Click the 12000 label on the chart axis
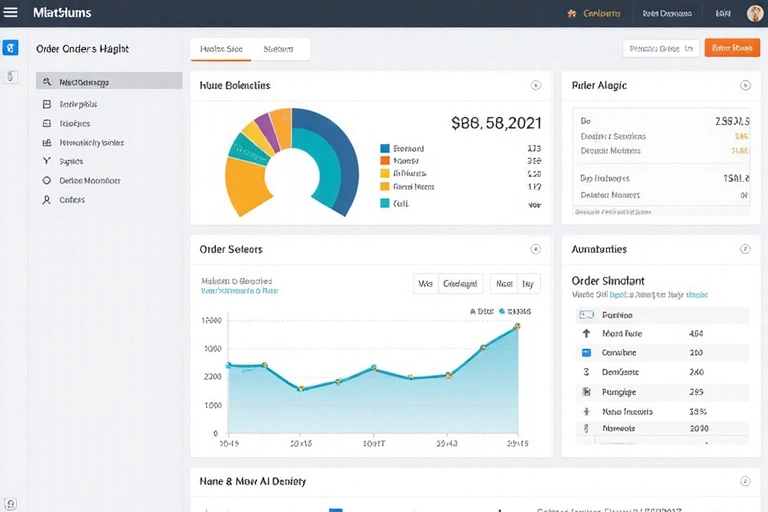Image resolution: width=768 pixels, height=512 pixels. click(x=212, y=320)
